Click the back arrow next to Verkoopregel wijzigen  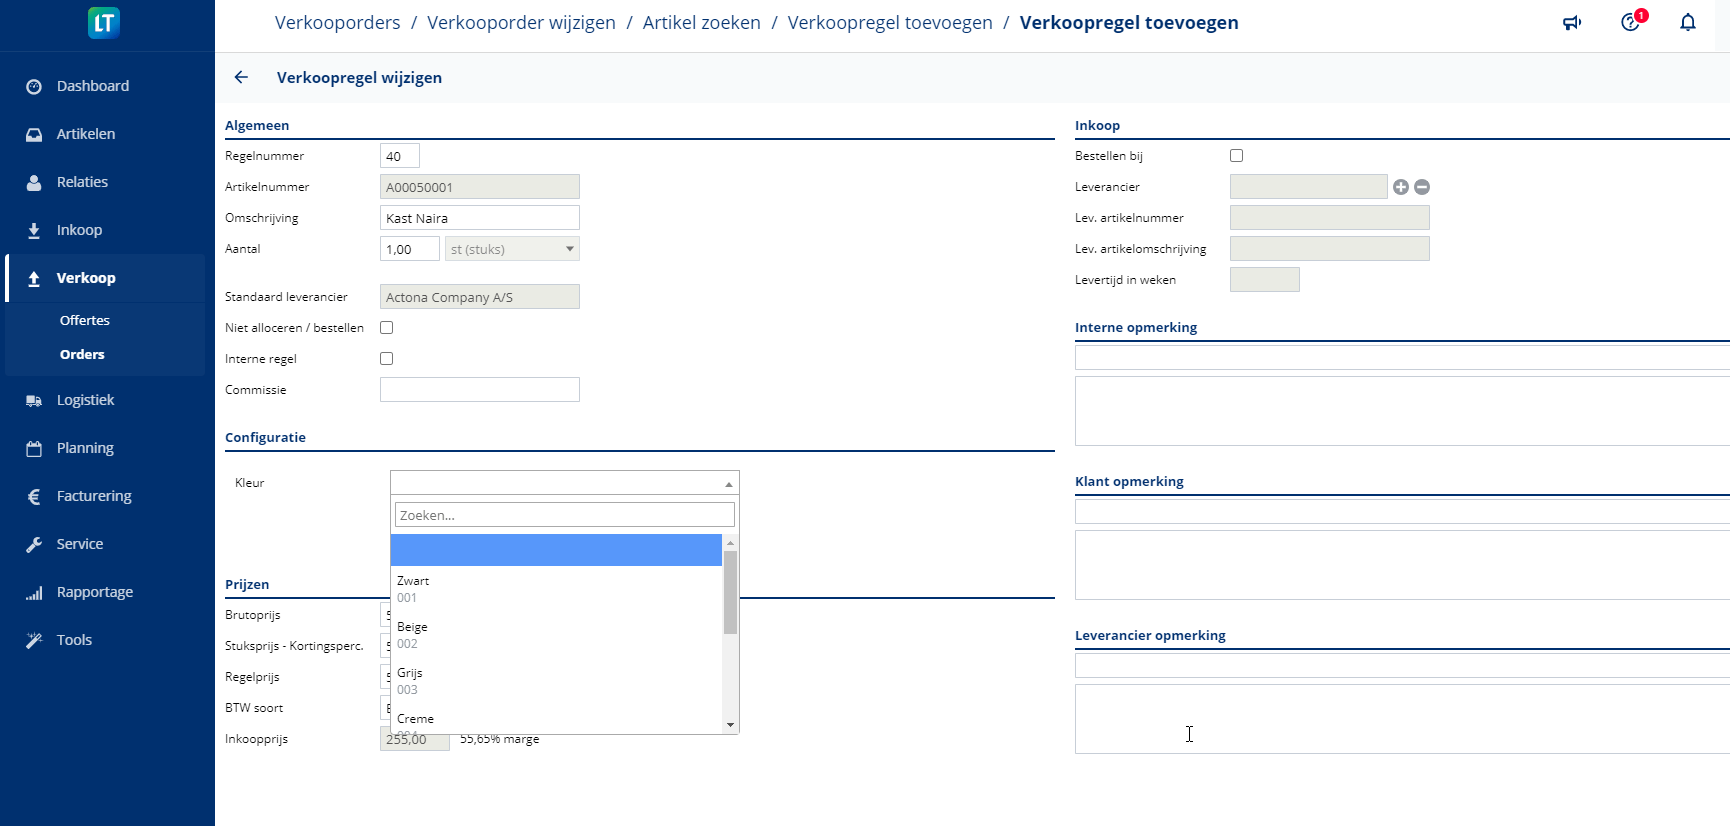click(x=241, y=77)
